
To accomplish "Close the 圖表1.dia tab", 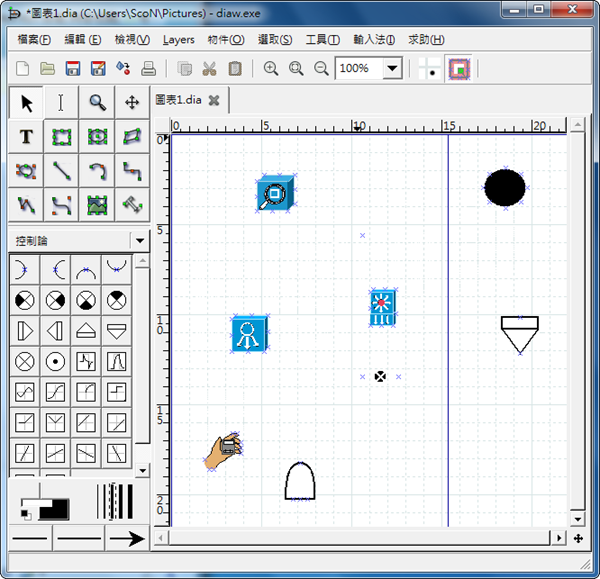I will tap(214, 100).
